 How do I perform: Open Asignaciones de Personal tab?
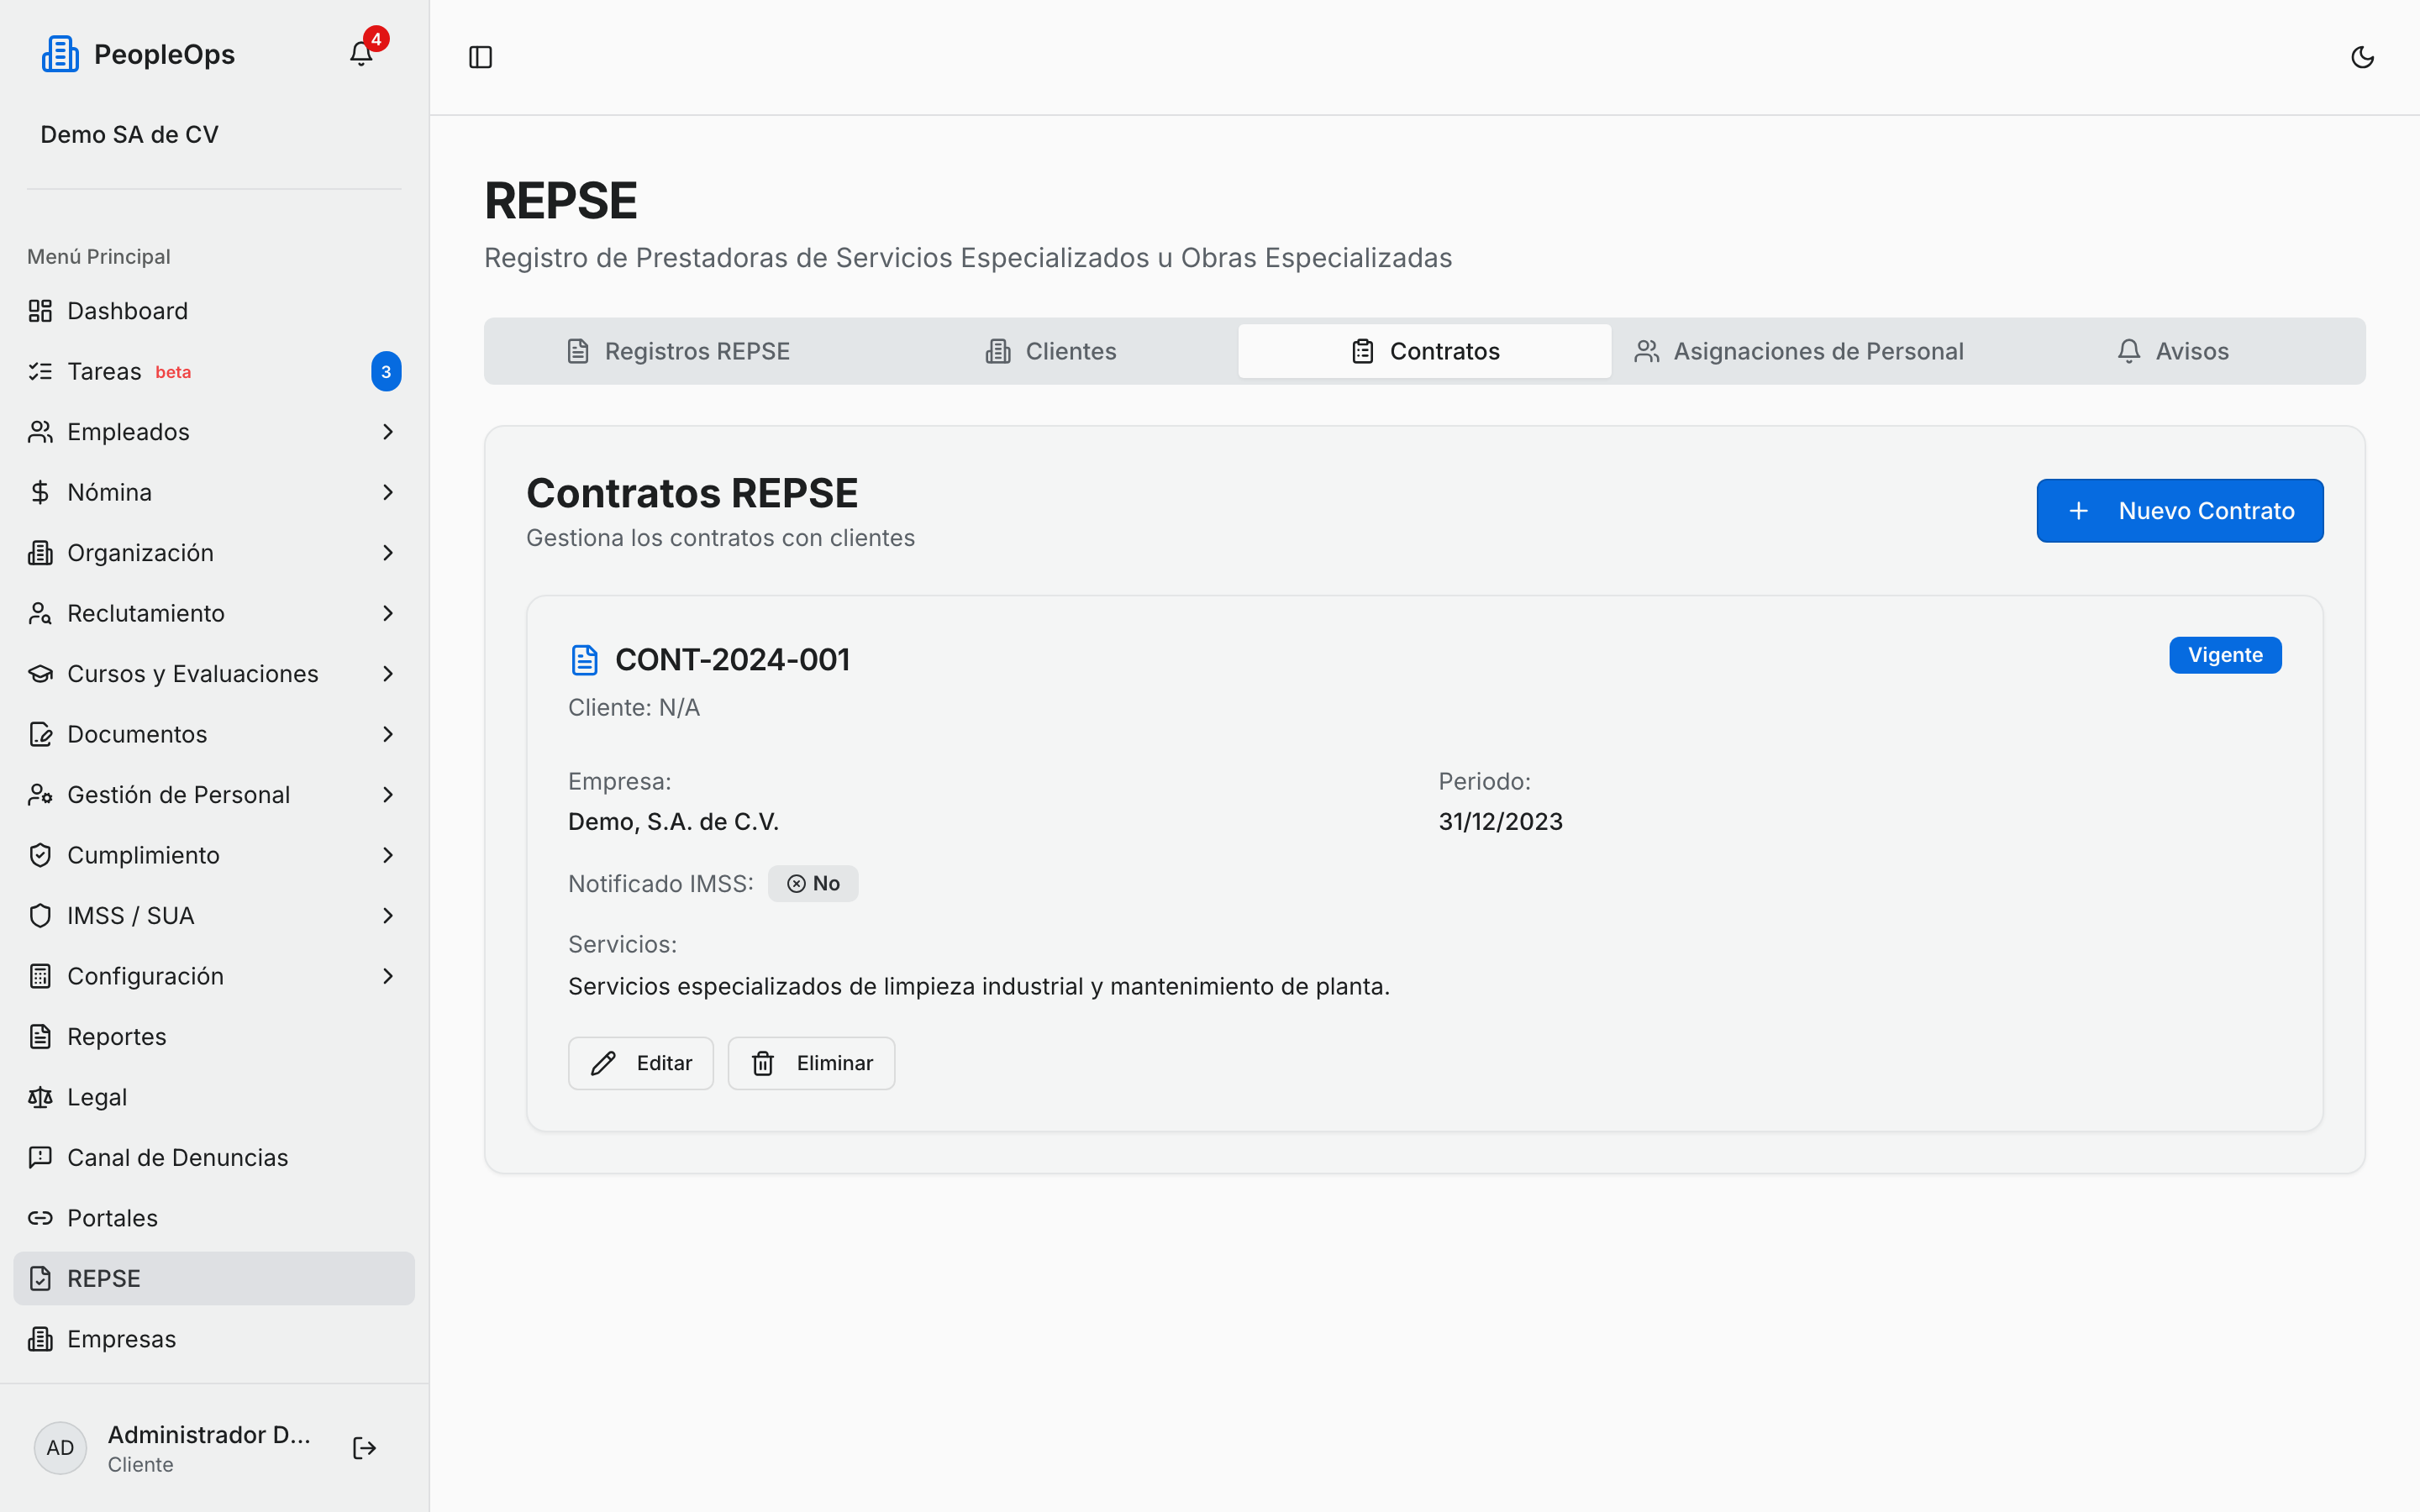[1798, 351]
